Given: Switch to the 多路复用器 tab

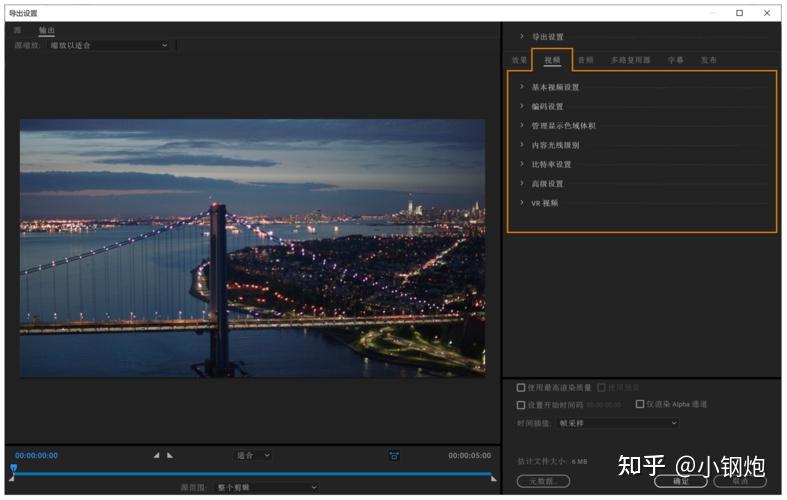Looking at the screenshot, I should (x=630, y=60).
